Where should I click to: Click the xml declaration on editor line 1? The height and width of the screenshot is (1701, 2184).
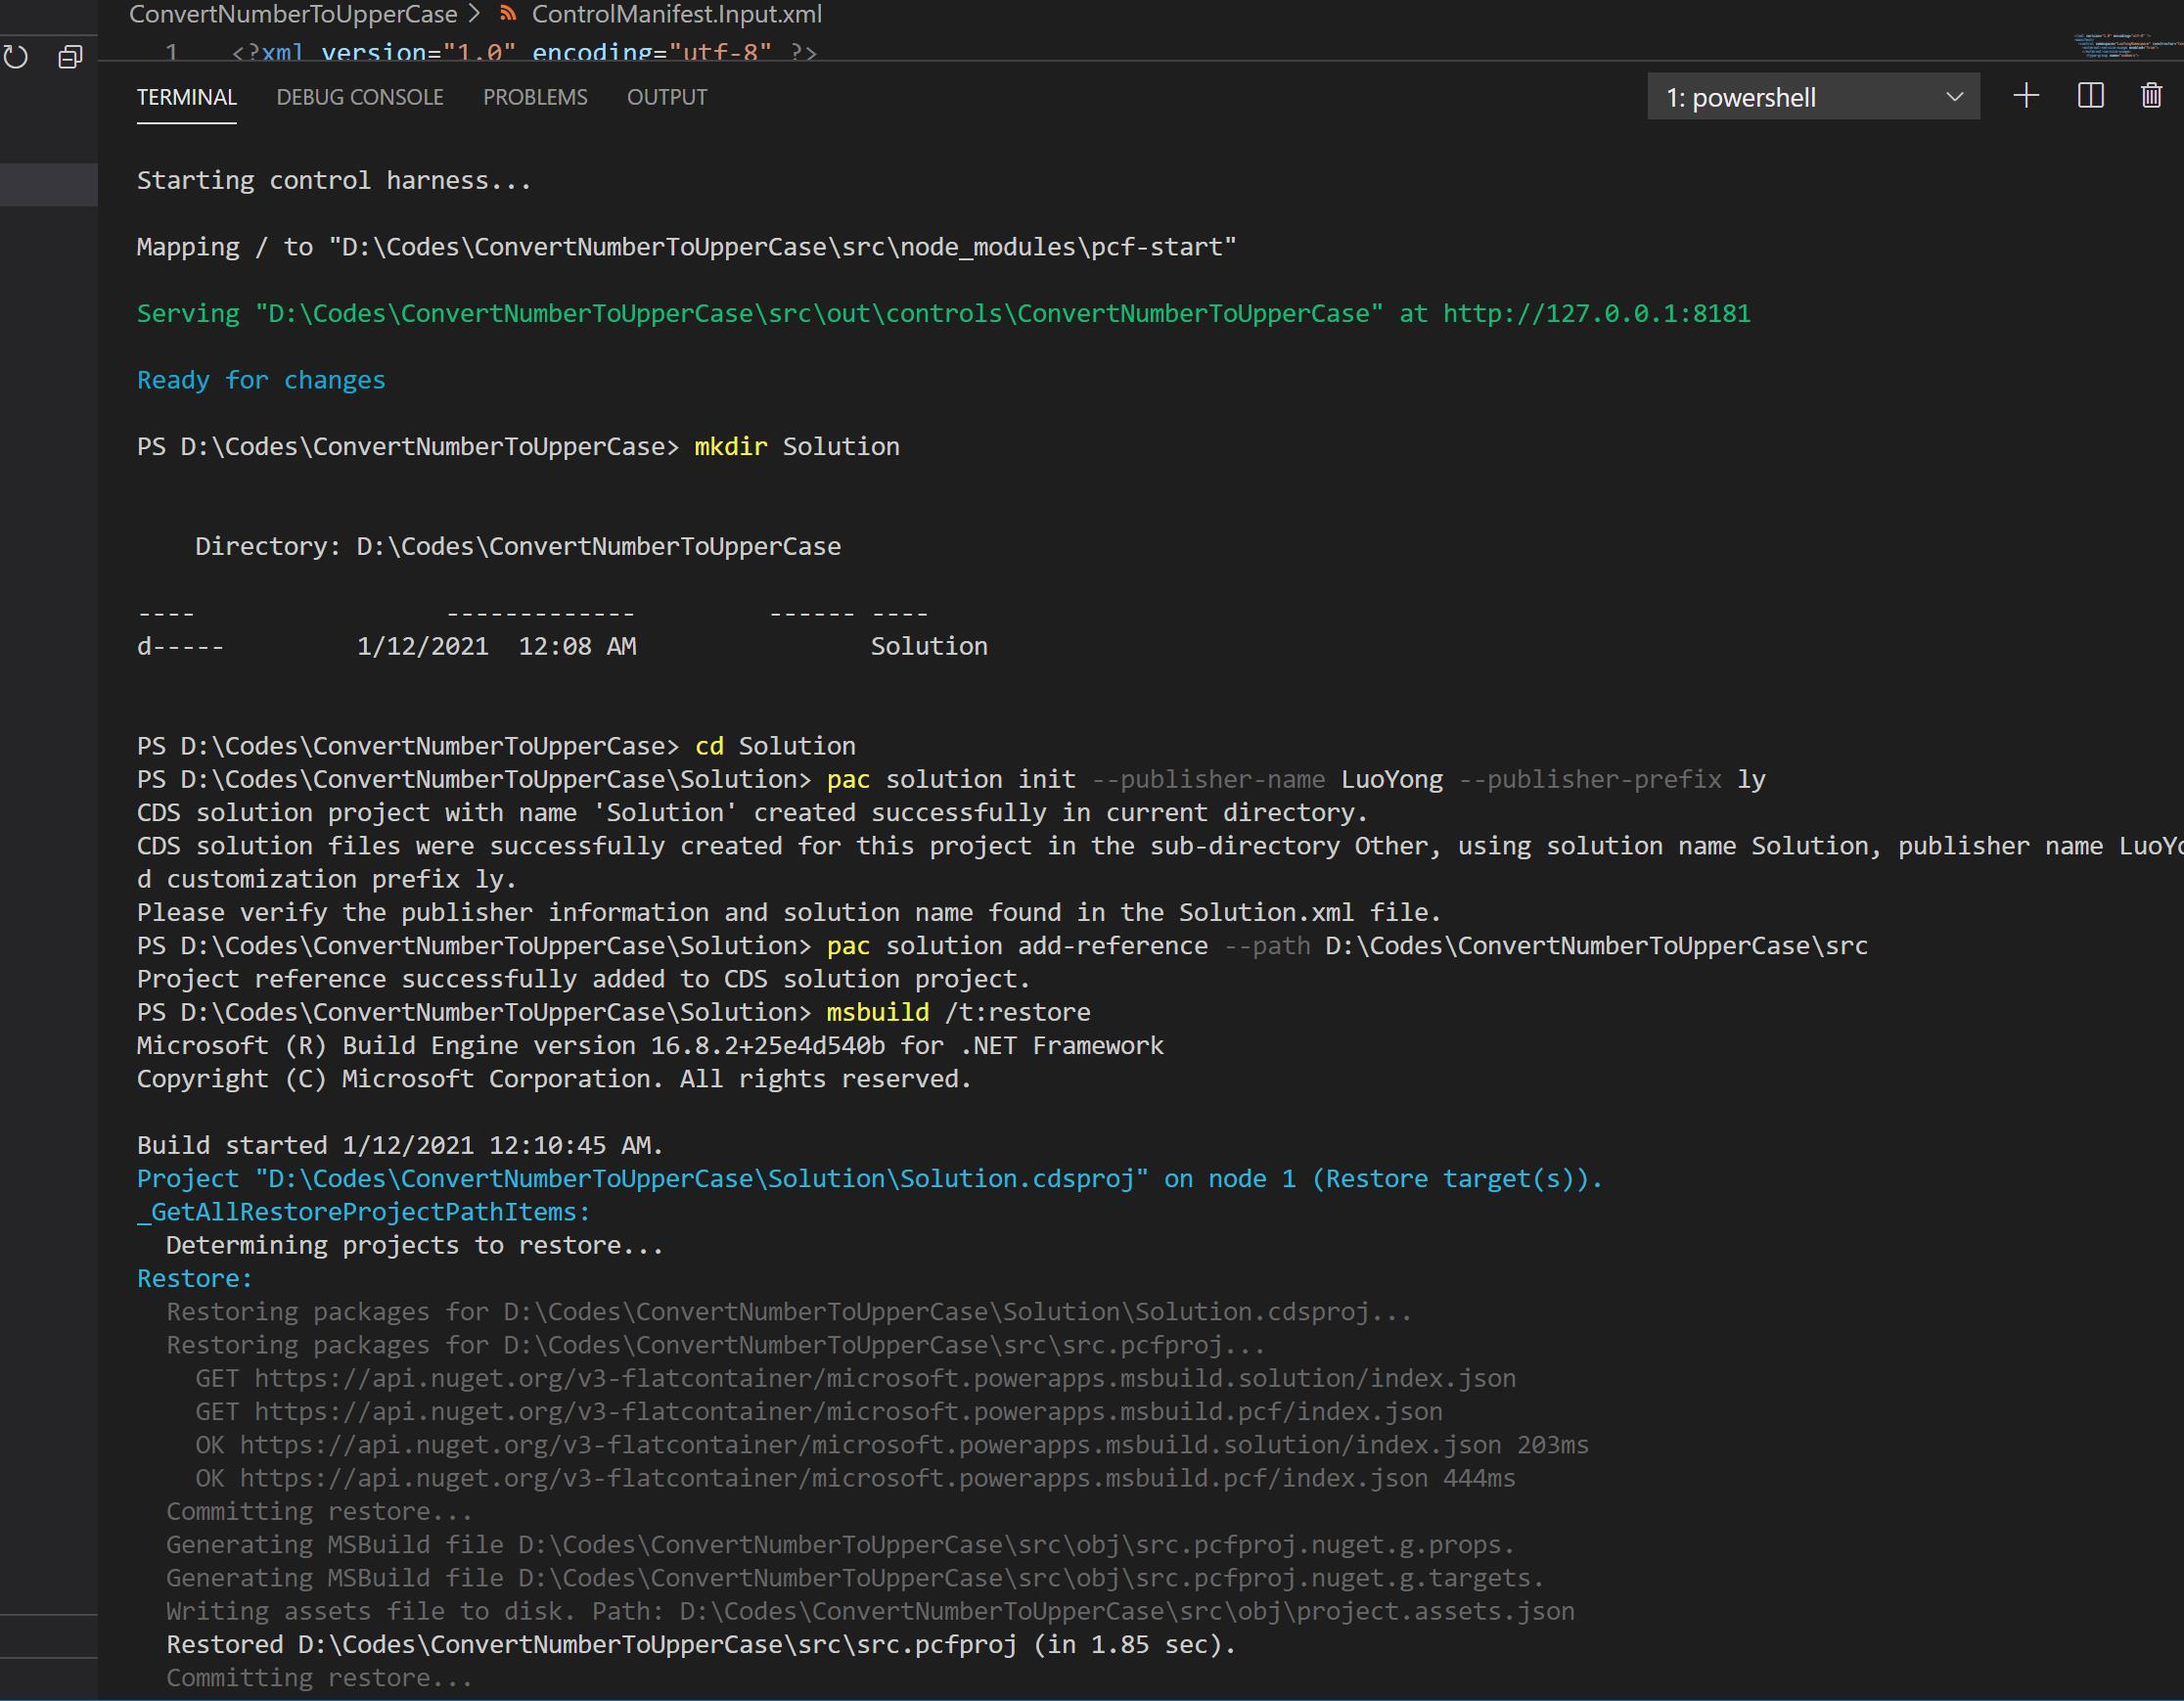[524, 51]
